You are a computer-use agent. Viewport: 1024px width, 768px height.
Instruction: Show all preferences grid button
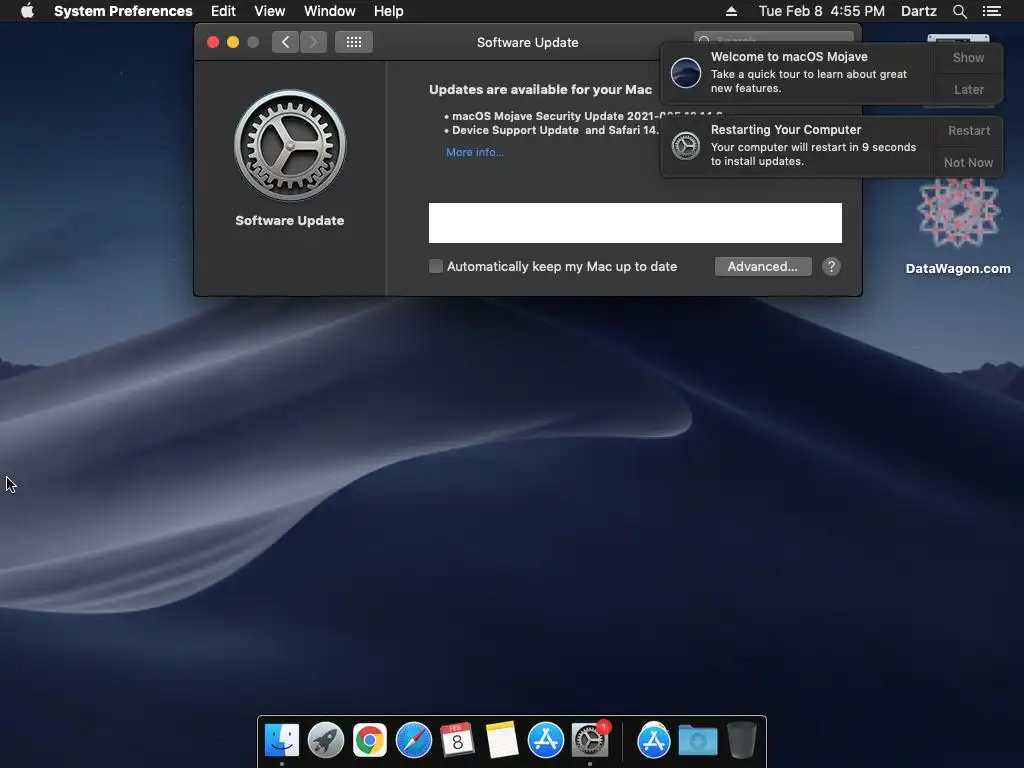tap(354, 42)
